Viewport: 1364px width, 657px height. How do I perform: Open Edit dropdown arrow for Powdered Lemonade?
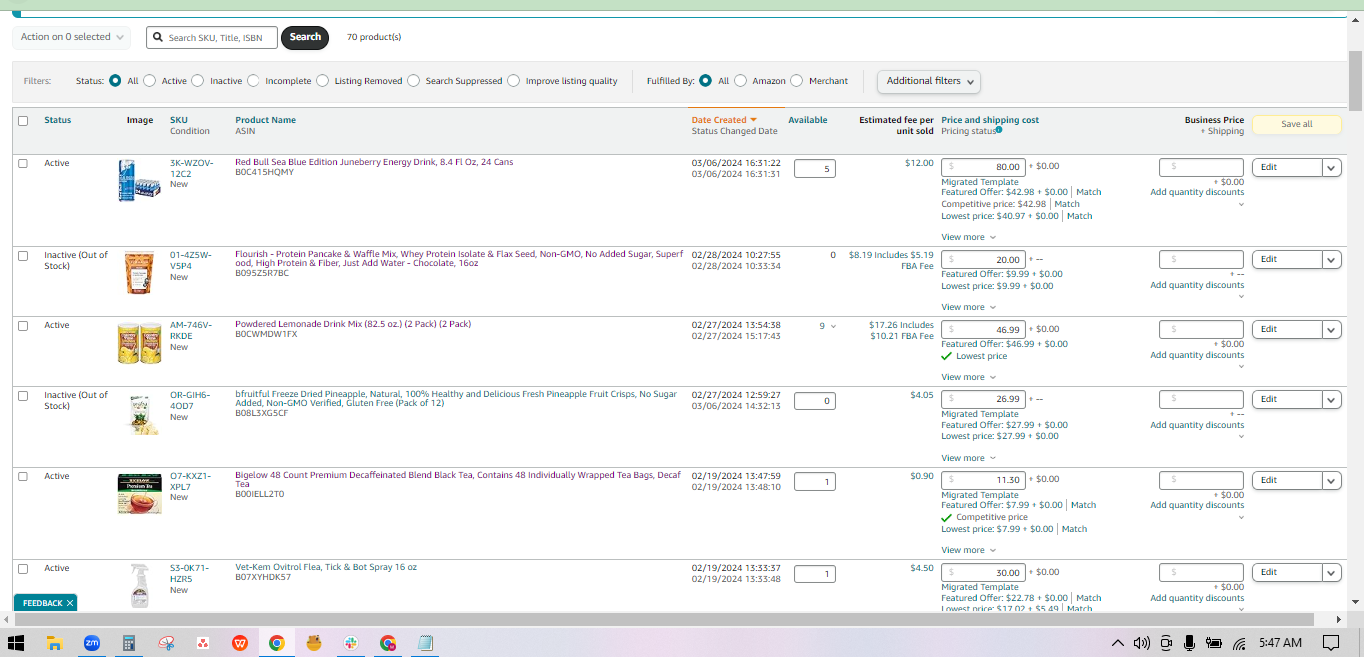tap(1331, 330)
